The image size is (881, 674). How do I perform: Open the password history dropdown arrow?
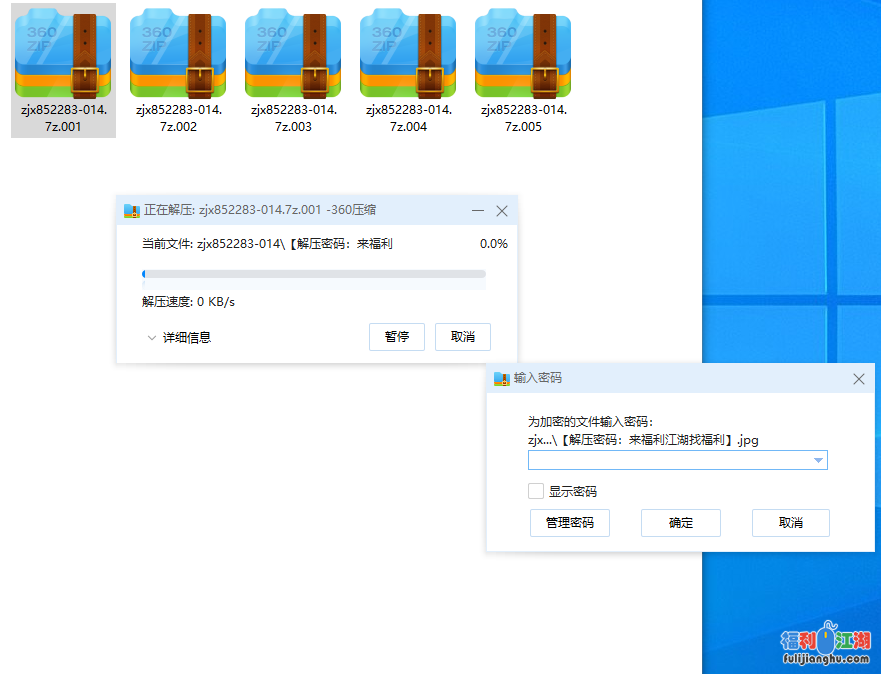(818, 461)
